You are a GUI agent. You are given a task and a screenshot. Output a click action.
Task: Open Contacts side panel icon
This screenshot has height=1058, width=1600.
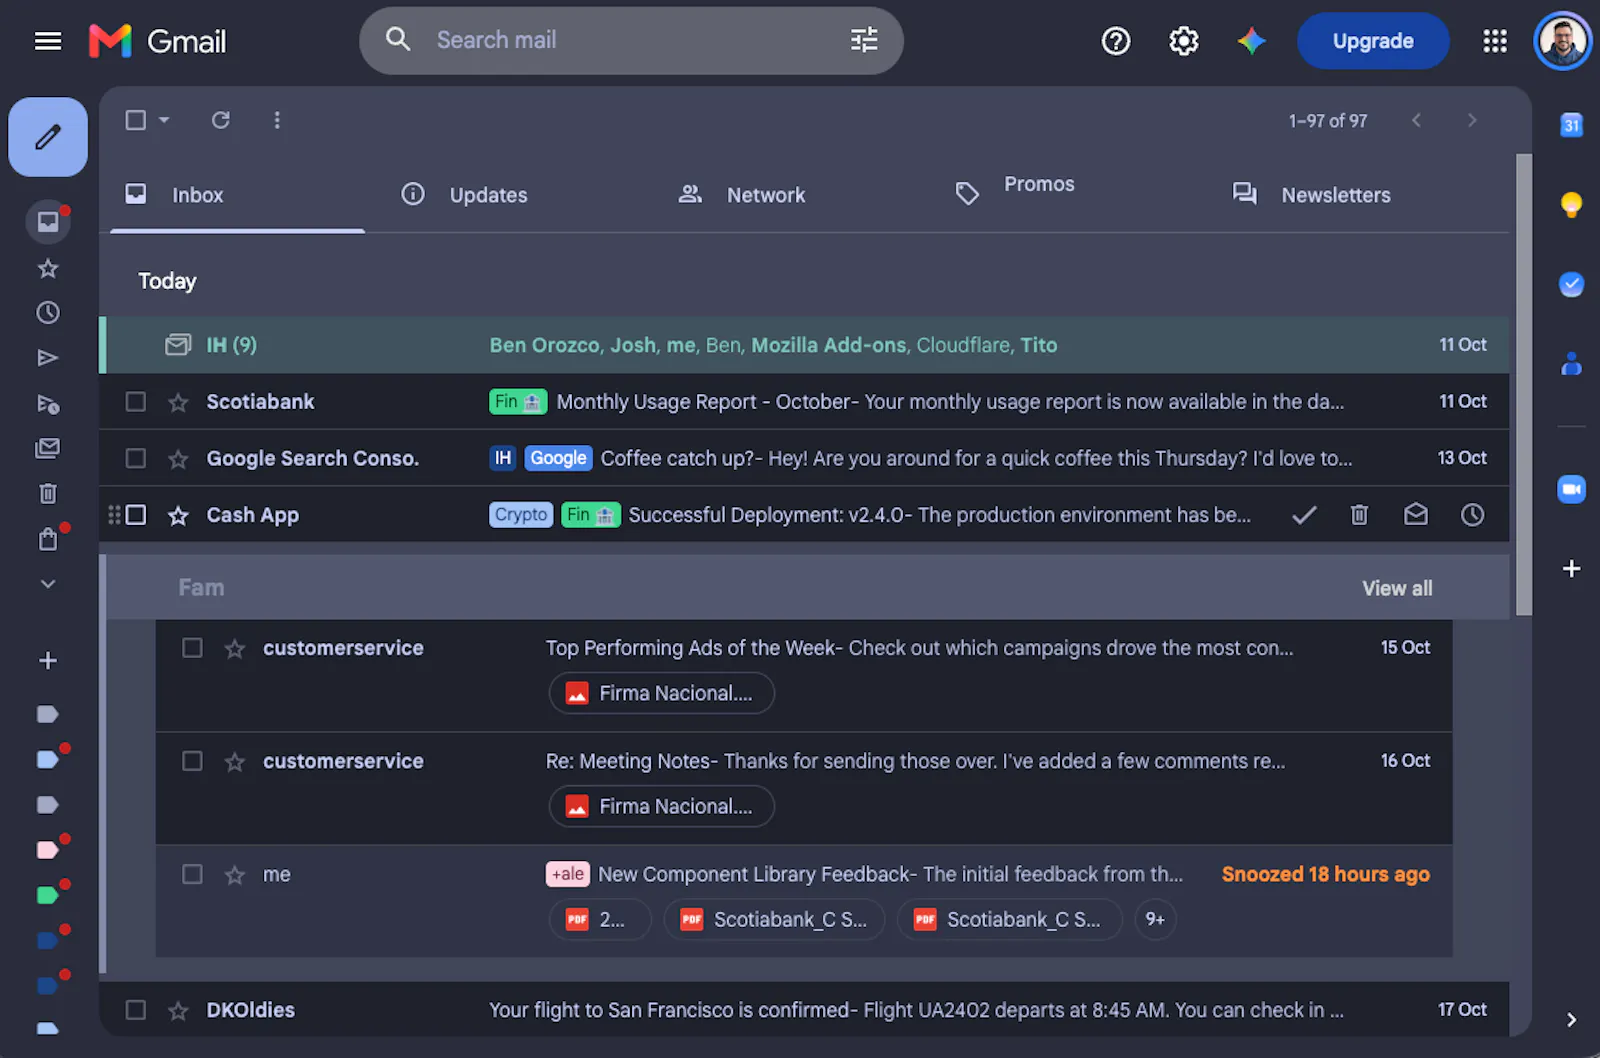pyautogui.click(x=1572, y=364)
